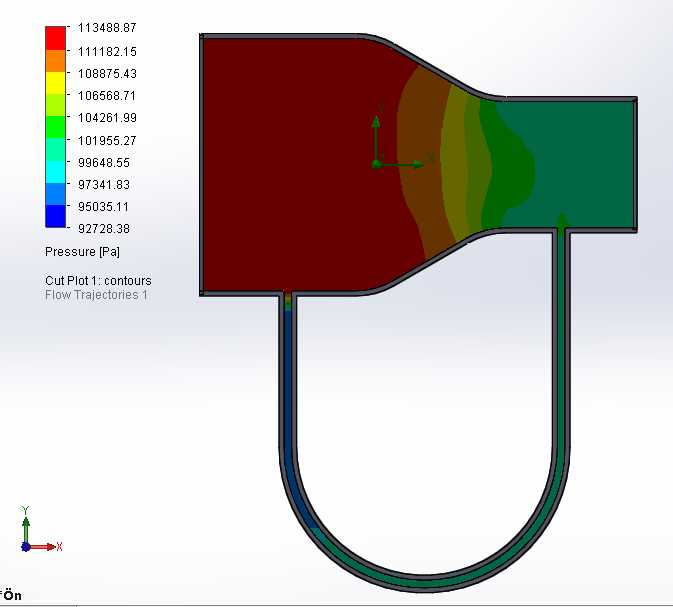The image size is (673, 607).
Task: Click the 92728.38 minimum pressure legend value
Action: point(104,229)
